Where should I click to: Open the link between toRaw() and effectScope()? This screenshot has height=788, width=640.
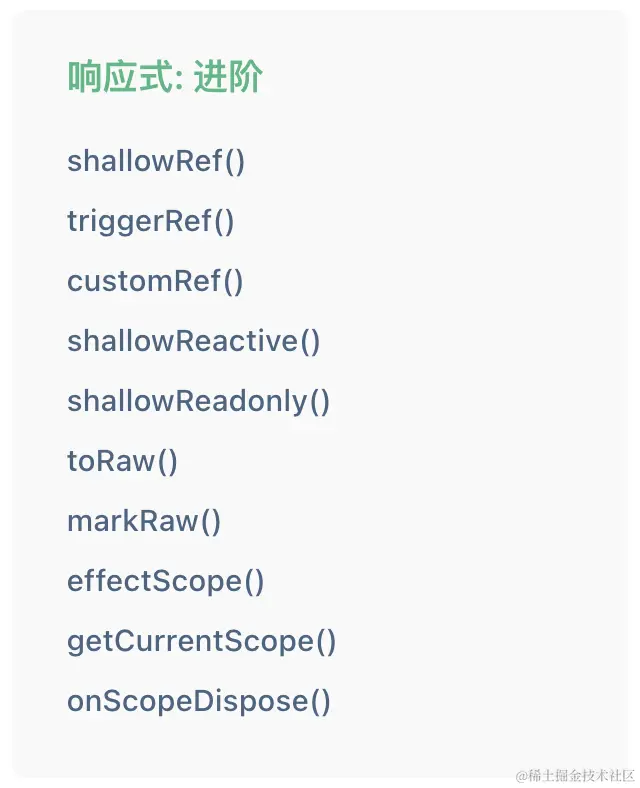(144, 521)
